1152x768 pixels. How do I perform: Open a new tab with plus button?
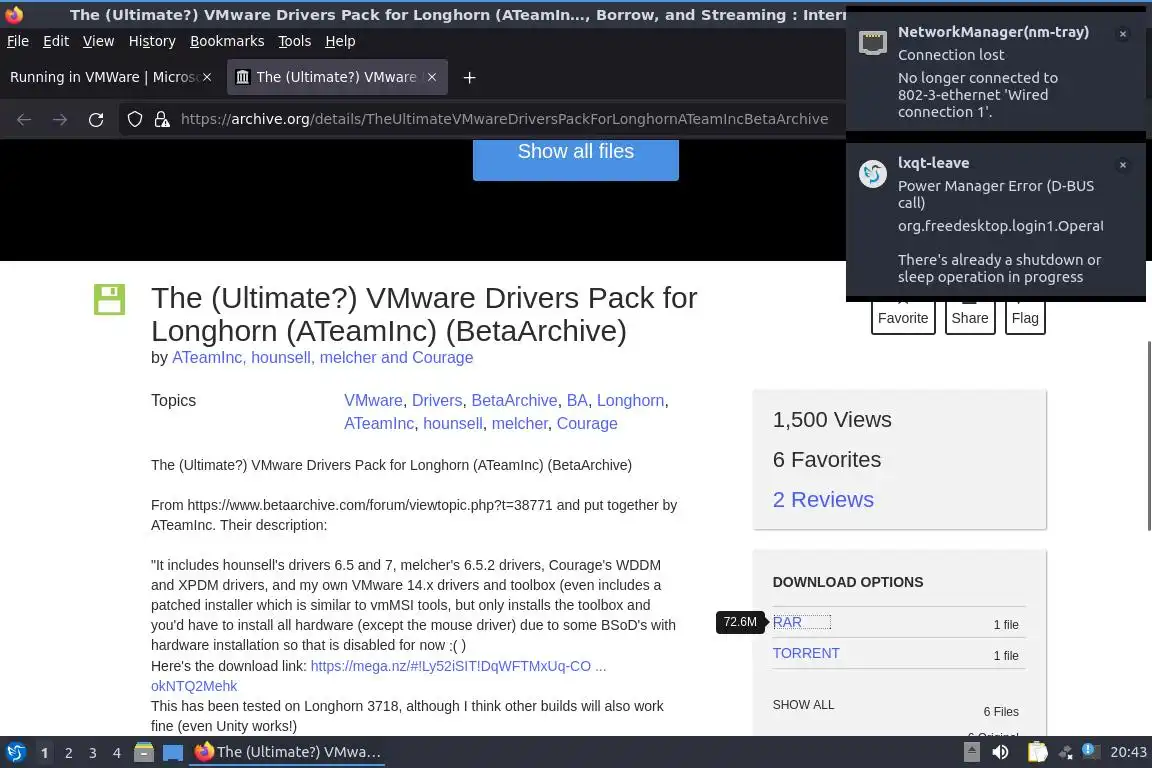click(x=469, y=77)
